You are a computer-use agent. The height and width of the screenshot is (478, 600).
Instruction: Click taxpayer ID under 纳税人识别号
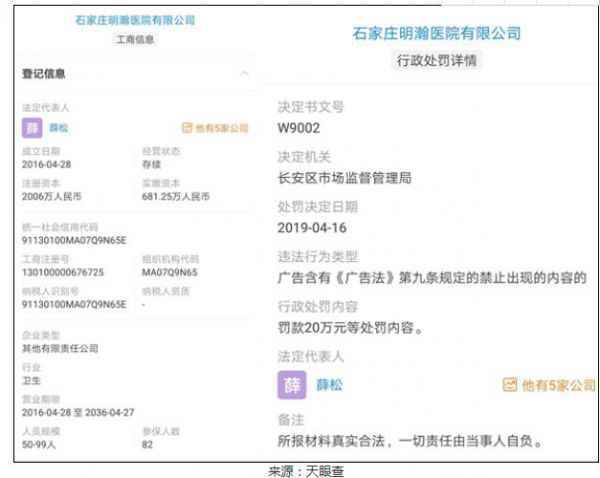74,305
